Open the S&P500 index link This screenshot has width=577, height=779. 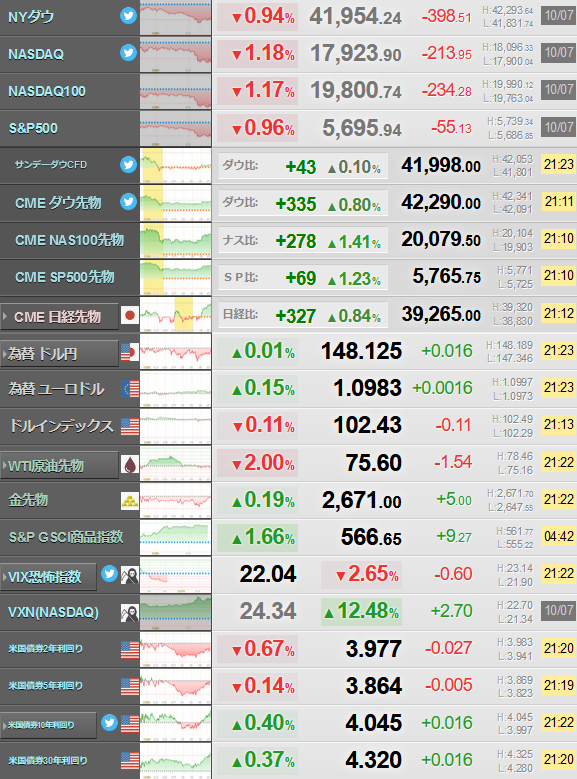[33, 128]
